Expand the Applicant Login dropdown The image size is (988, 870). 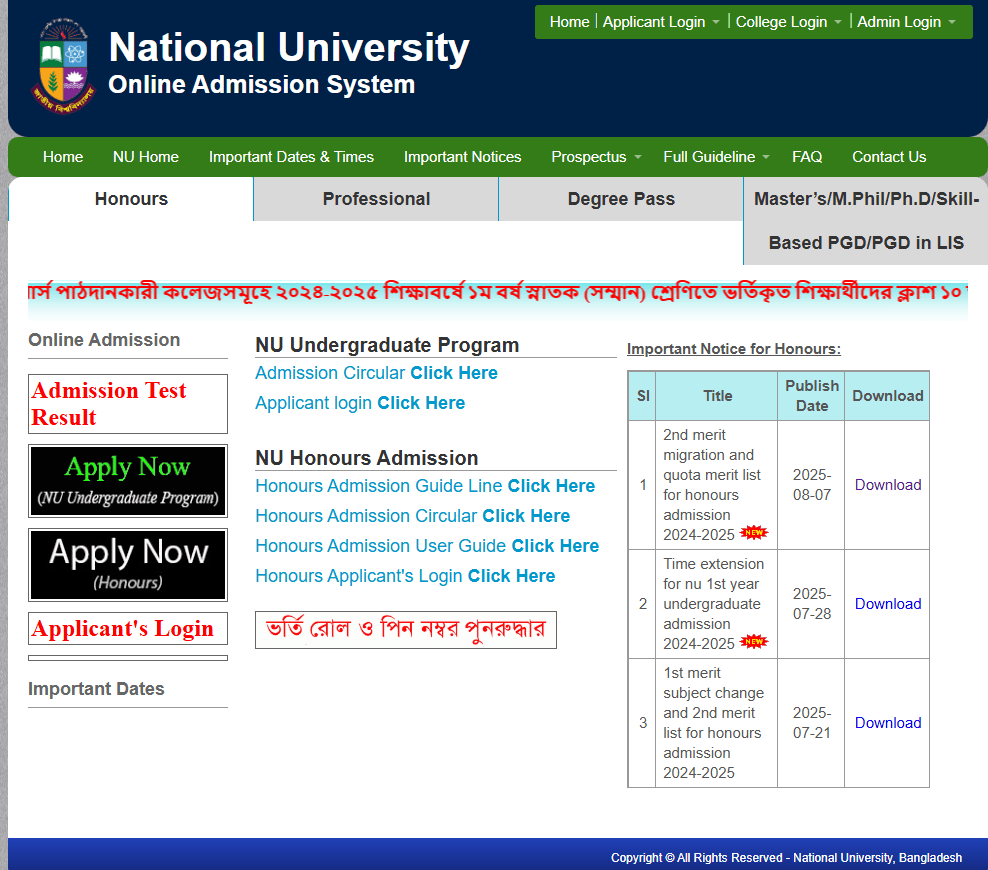[661, 22]
